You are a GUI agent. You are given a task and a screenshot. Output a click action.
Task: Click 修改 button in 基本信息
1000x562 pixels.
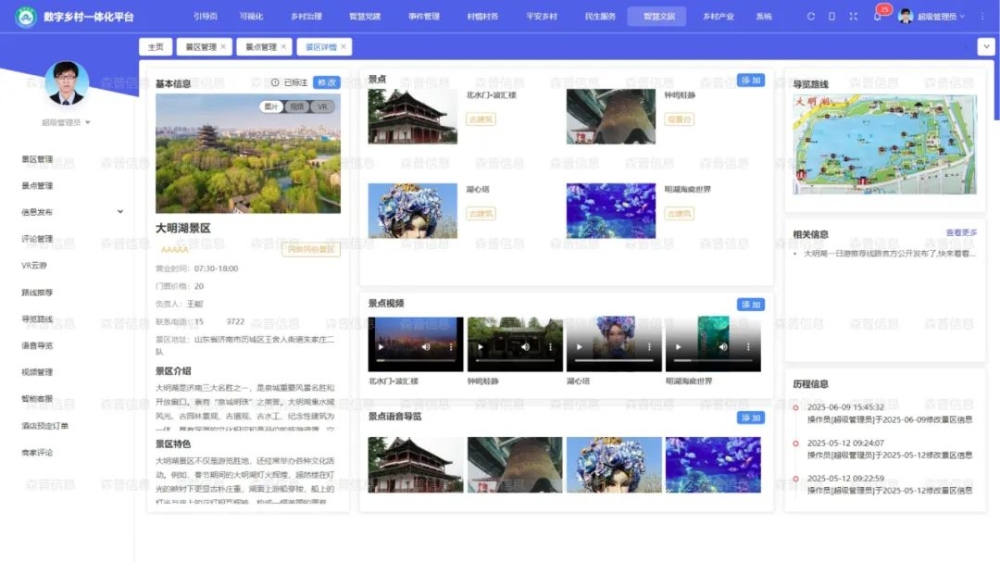(x=326, y=83)
